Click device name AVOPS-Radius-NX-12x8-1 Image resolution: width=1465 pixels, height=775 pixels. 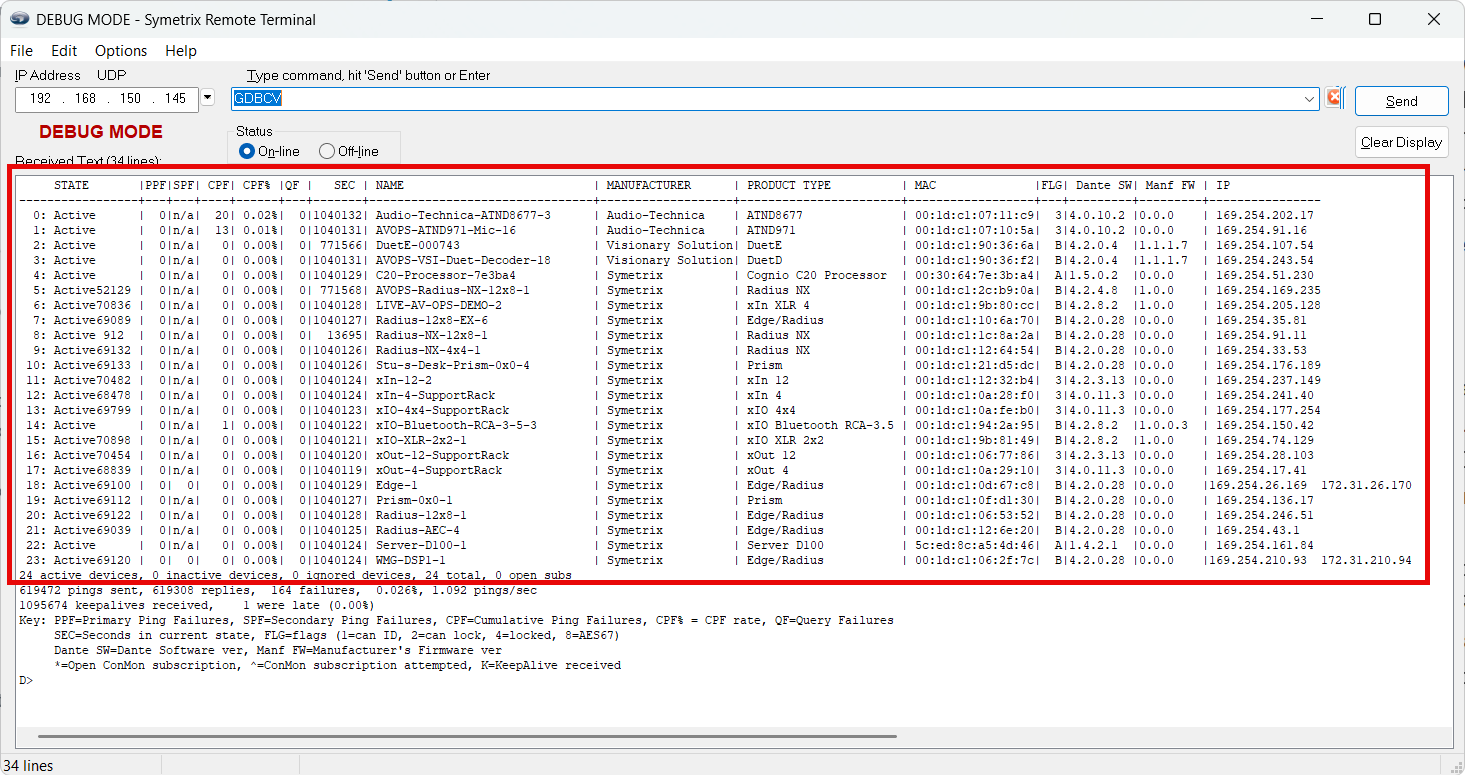click(453, 290)
